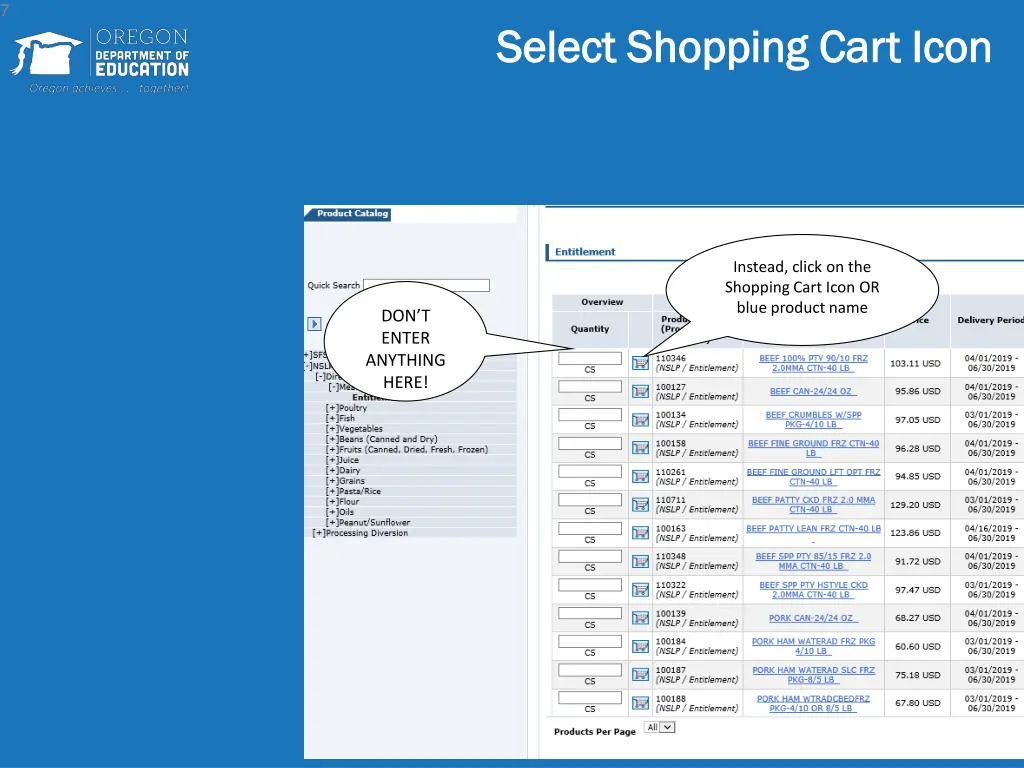Open BEEF SPP PTY 85/15 FRZ link
This screenshot has height=768, width=1024.
click(813, 562)
